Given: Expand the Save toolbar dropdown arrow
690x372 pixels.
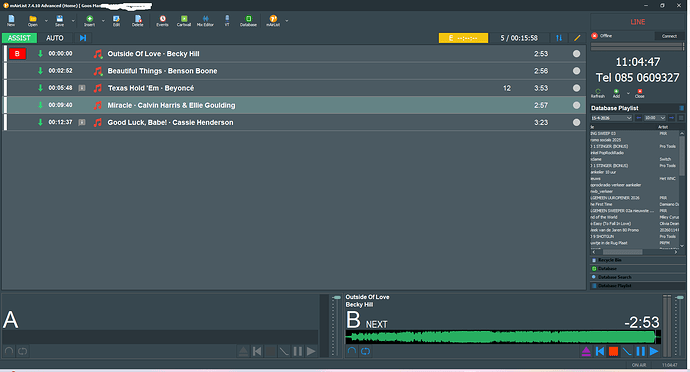Looking at the screenshot, I should pos(73,20).
